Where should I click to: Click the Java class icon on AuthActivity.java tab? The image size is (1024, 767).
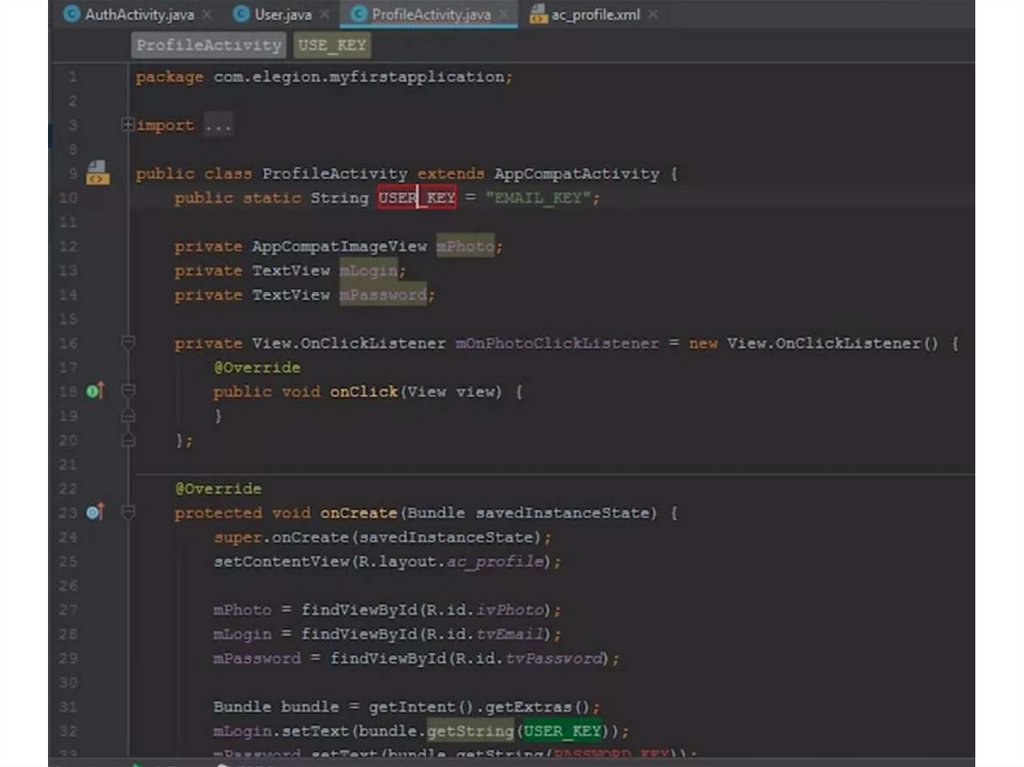click(x=71, y=15)
